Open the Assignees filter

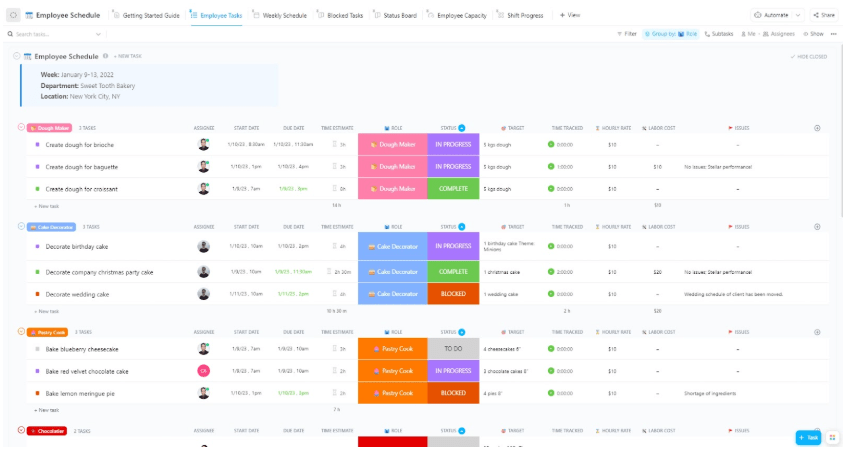779,34
